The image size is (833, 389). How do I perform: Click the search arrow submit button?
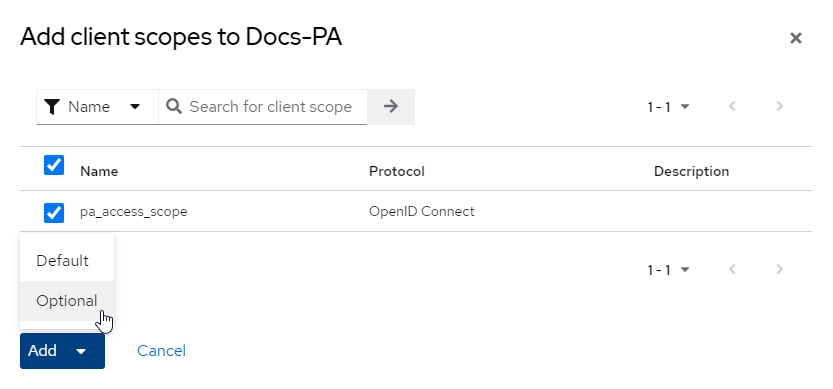pos(390,107)
